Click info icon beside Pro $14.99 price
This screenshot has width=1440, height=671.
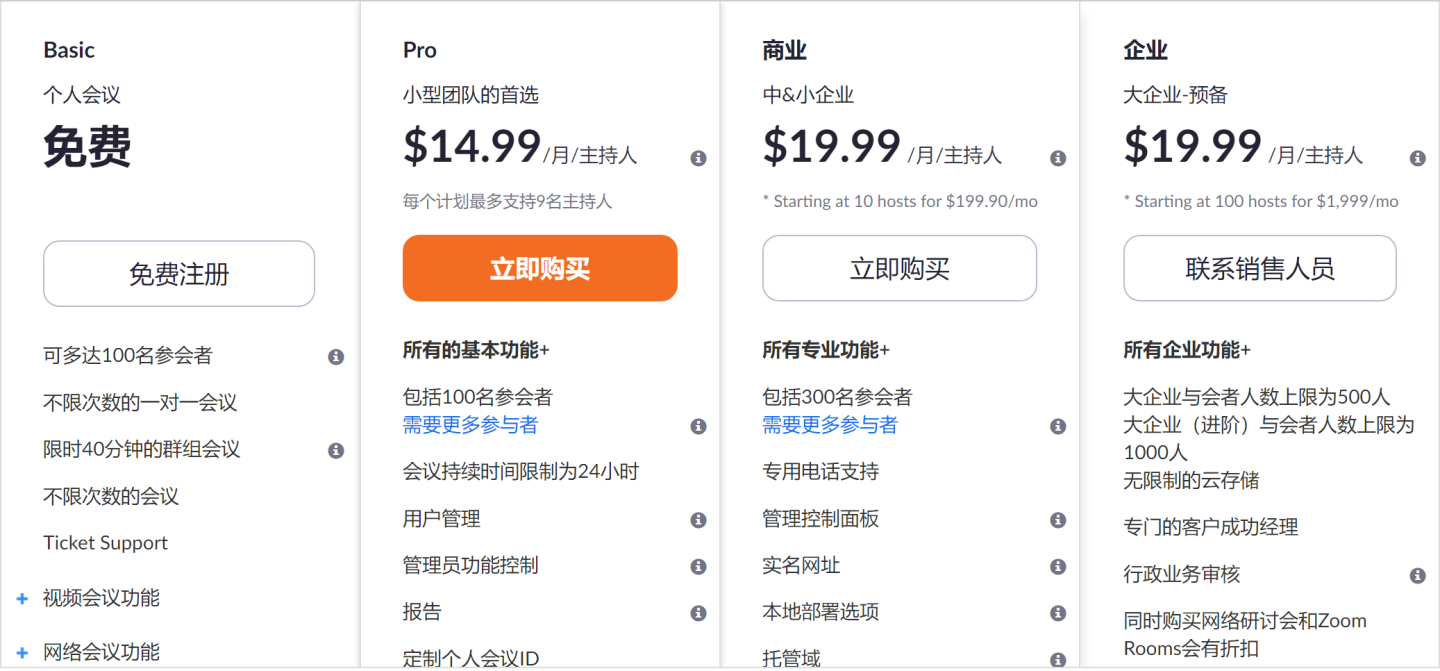[x=698, y=158]
